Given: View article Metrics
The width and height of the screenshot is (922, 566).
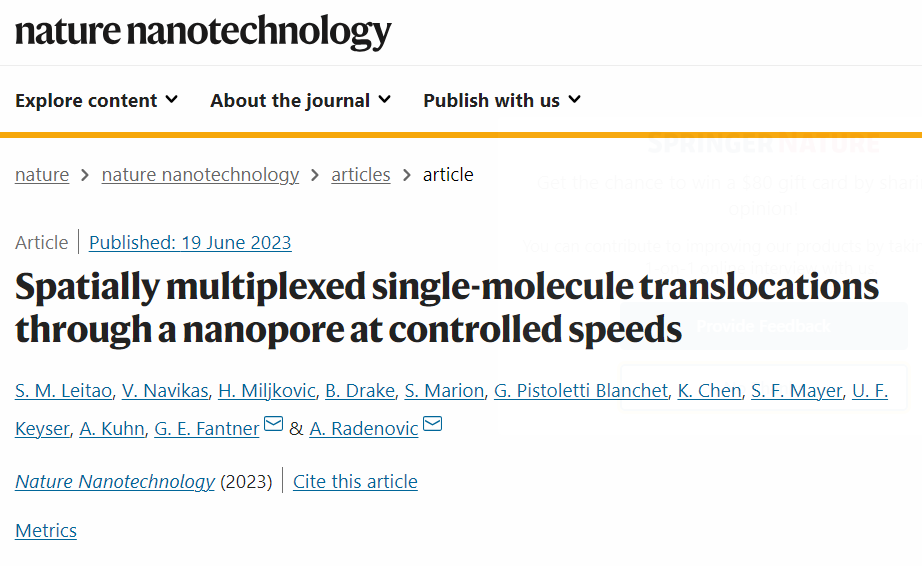Looking at the screenshot, I should 46,531.
